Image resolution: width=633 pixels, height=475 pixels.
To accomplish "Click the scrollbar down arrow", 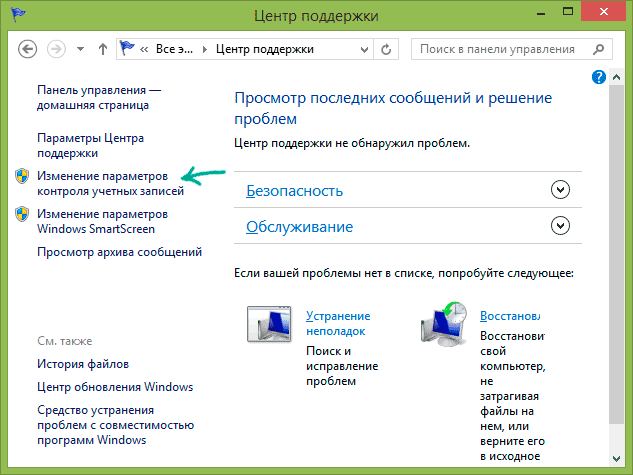I will [616, 458].
